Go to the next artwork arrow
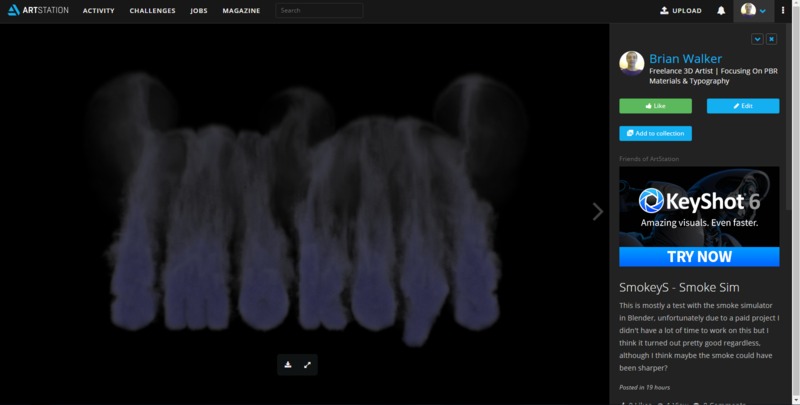 coord(598,211)
